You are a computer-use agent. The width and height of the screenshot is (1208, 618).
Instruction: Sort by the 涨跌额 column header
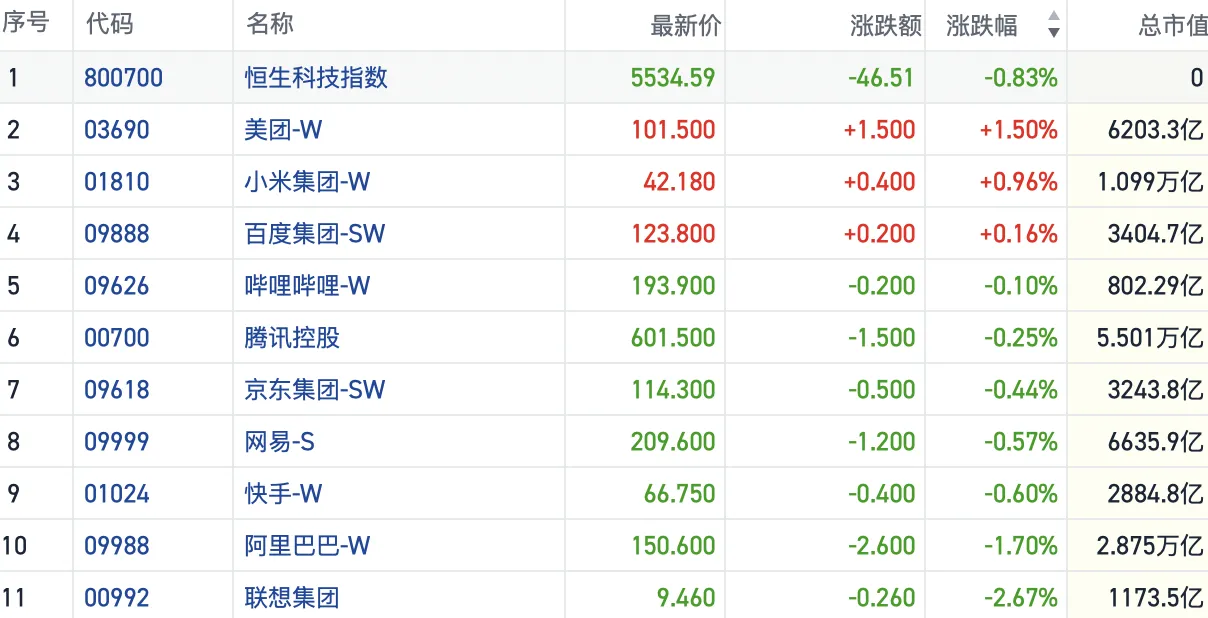886,26
